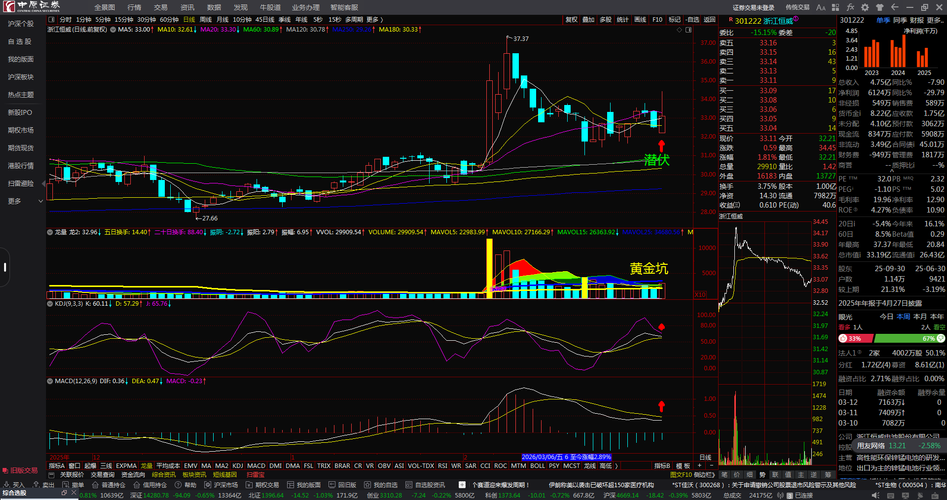This screenshot has width=947, height=500.
Task: Open F10 company info button
Action: click(657, 19)
